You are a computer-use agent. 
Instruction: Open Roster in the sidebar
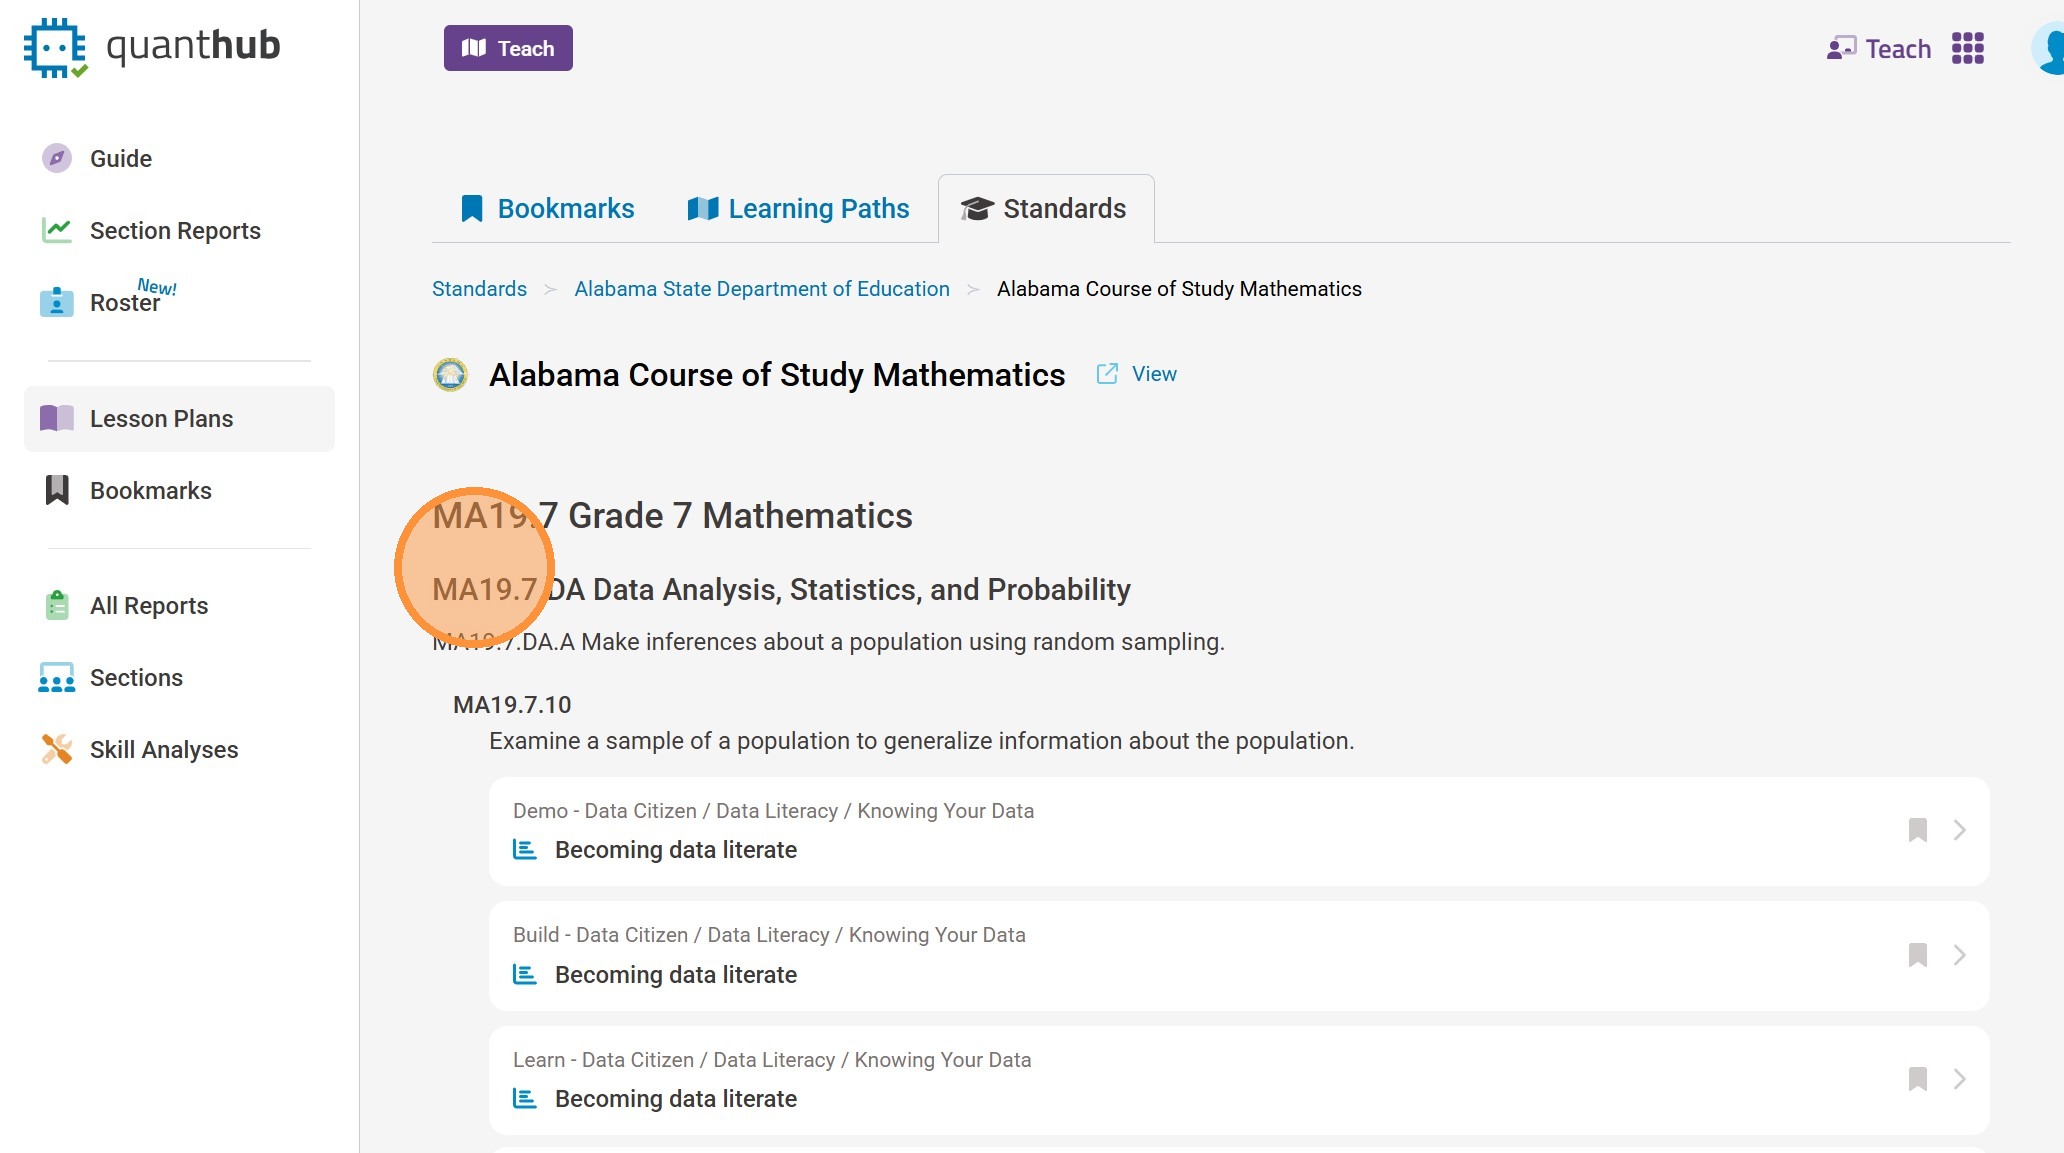point(124,302)
